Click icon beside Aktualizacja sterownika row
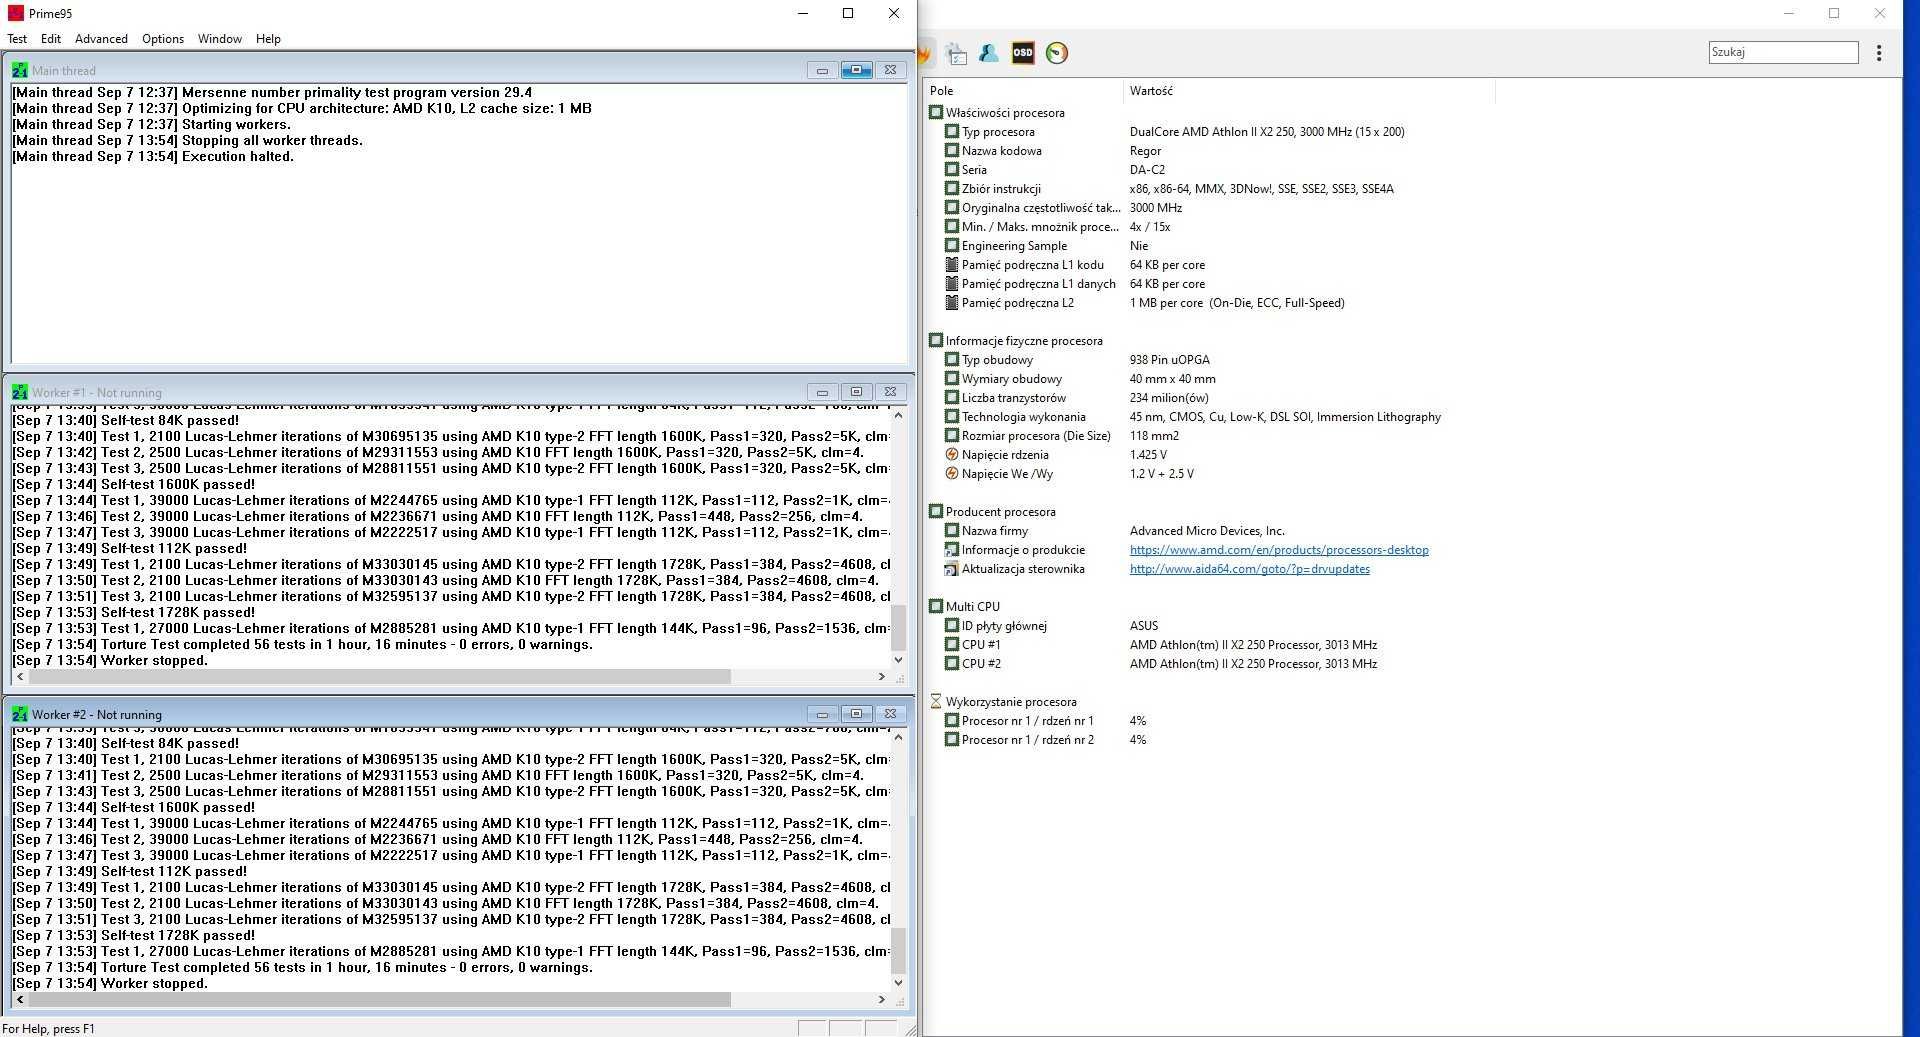Image resolution: width=1920 pixels, height=1037 pixels. click(x=952, y=568)
